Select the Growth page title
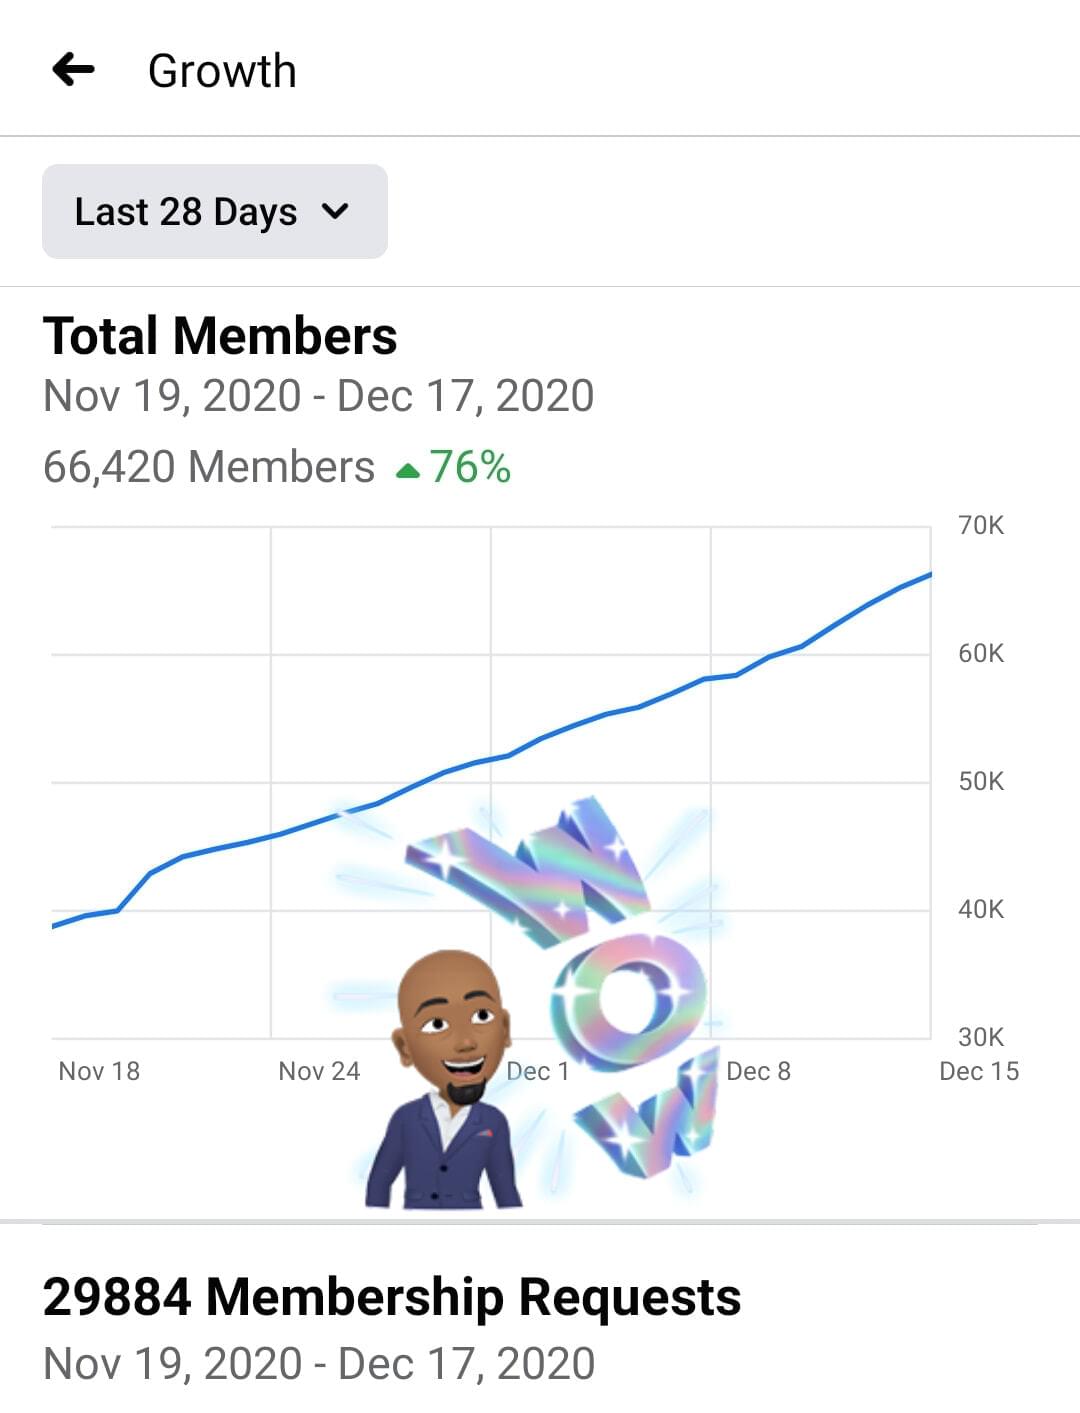 click(x=222, y=71)
